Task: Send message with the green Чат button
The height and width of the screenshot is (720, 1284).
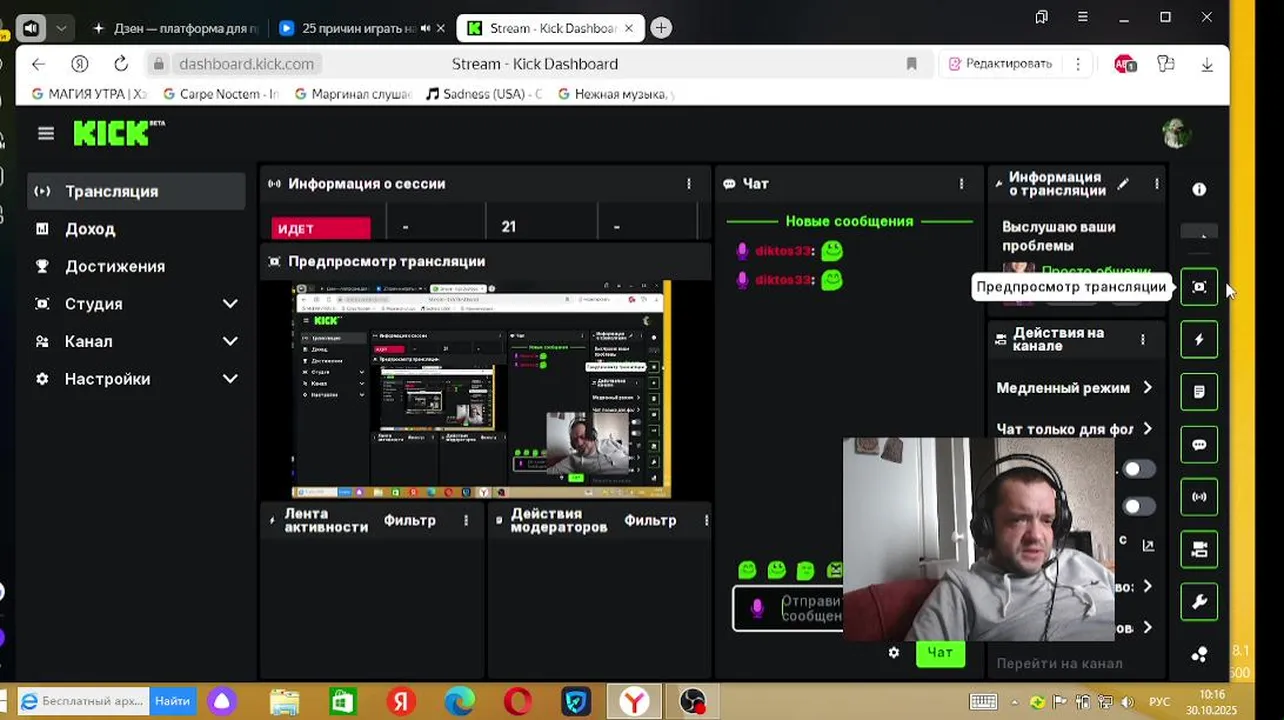Action: tap(940, 652)
